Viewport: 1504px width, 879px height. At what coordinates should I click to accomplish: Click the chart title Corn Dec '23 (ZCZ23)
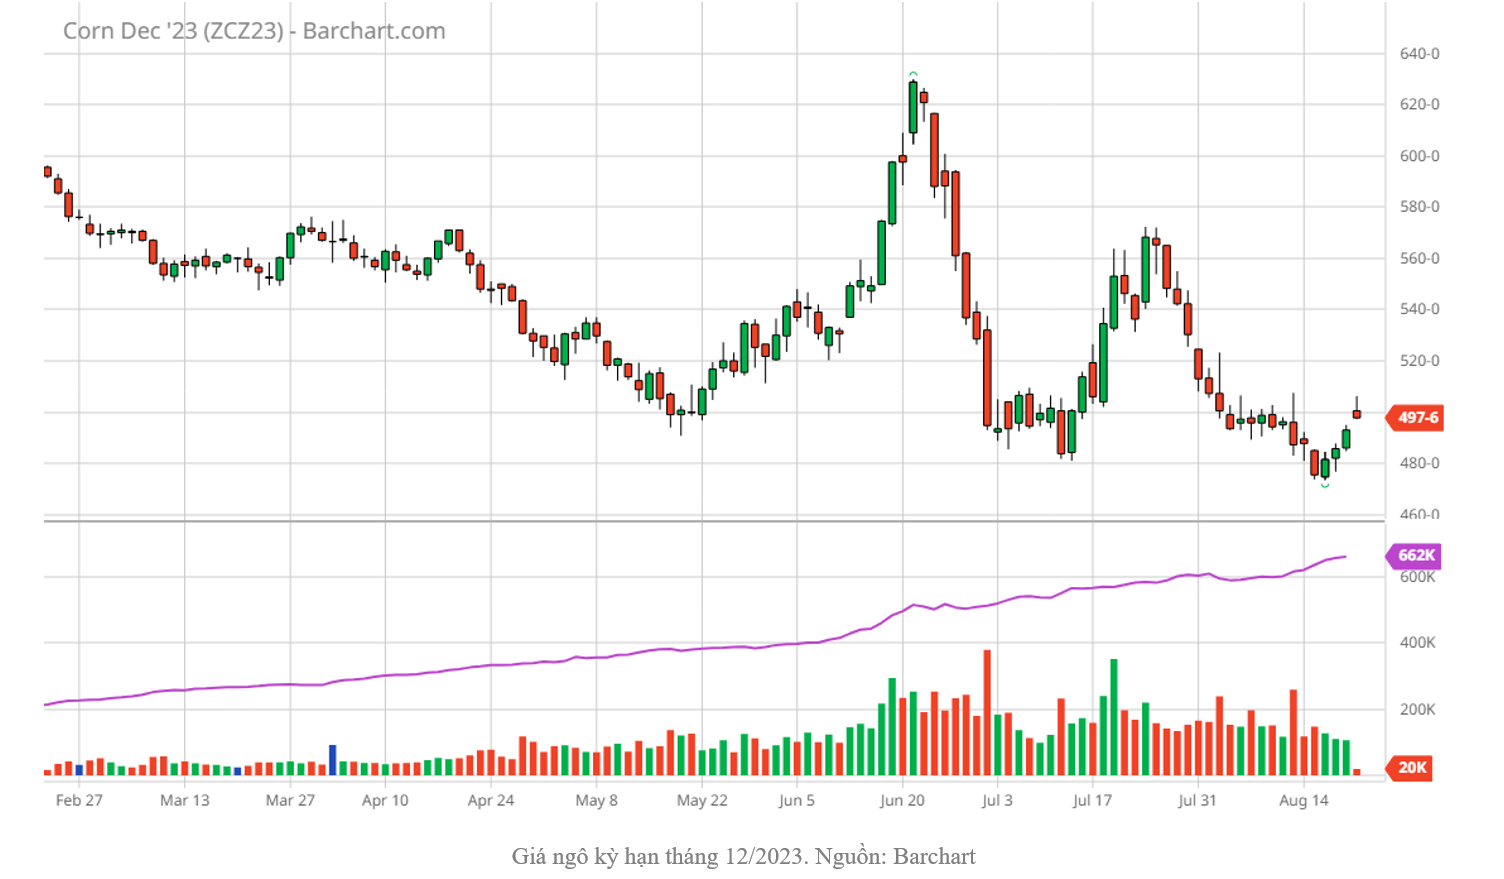174,31
